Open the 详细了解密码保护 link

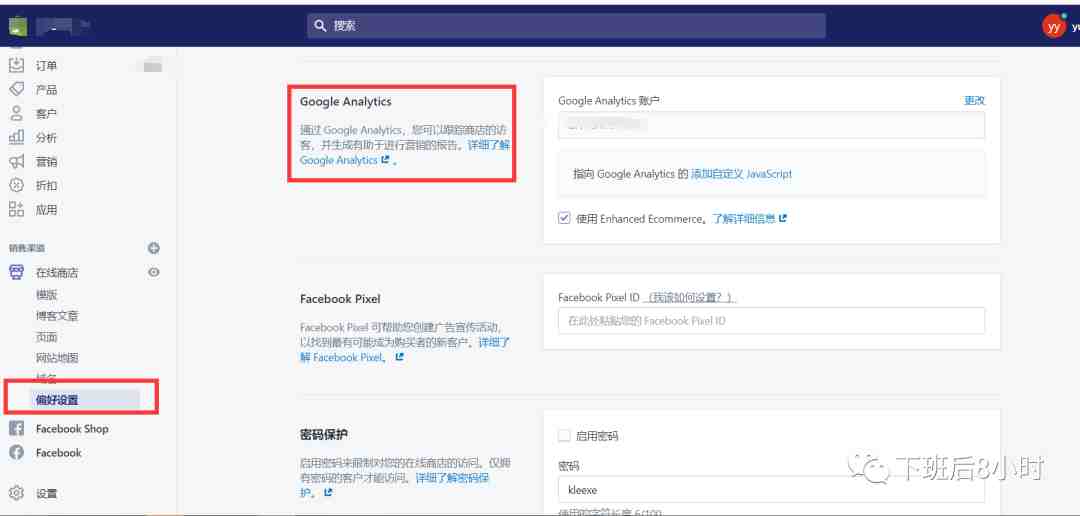[x=396, y=484]
